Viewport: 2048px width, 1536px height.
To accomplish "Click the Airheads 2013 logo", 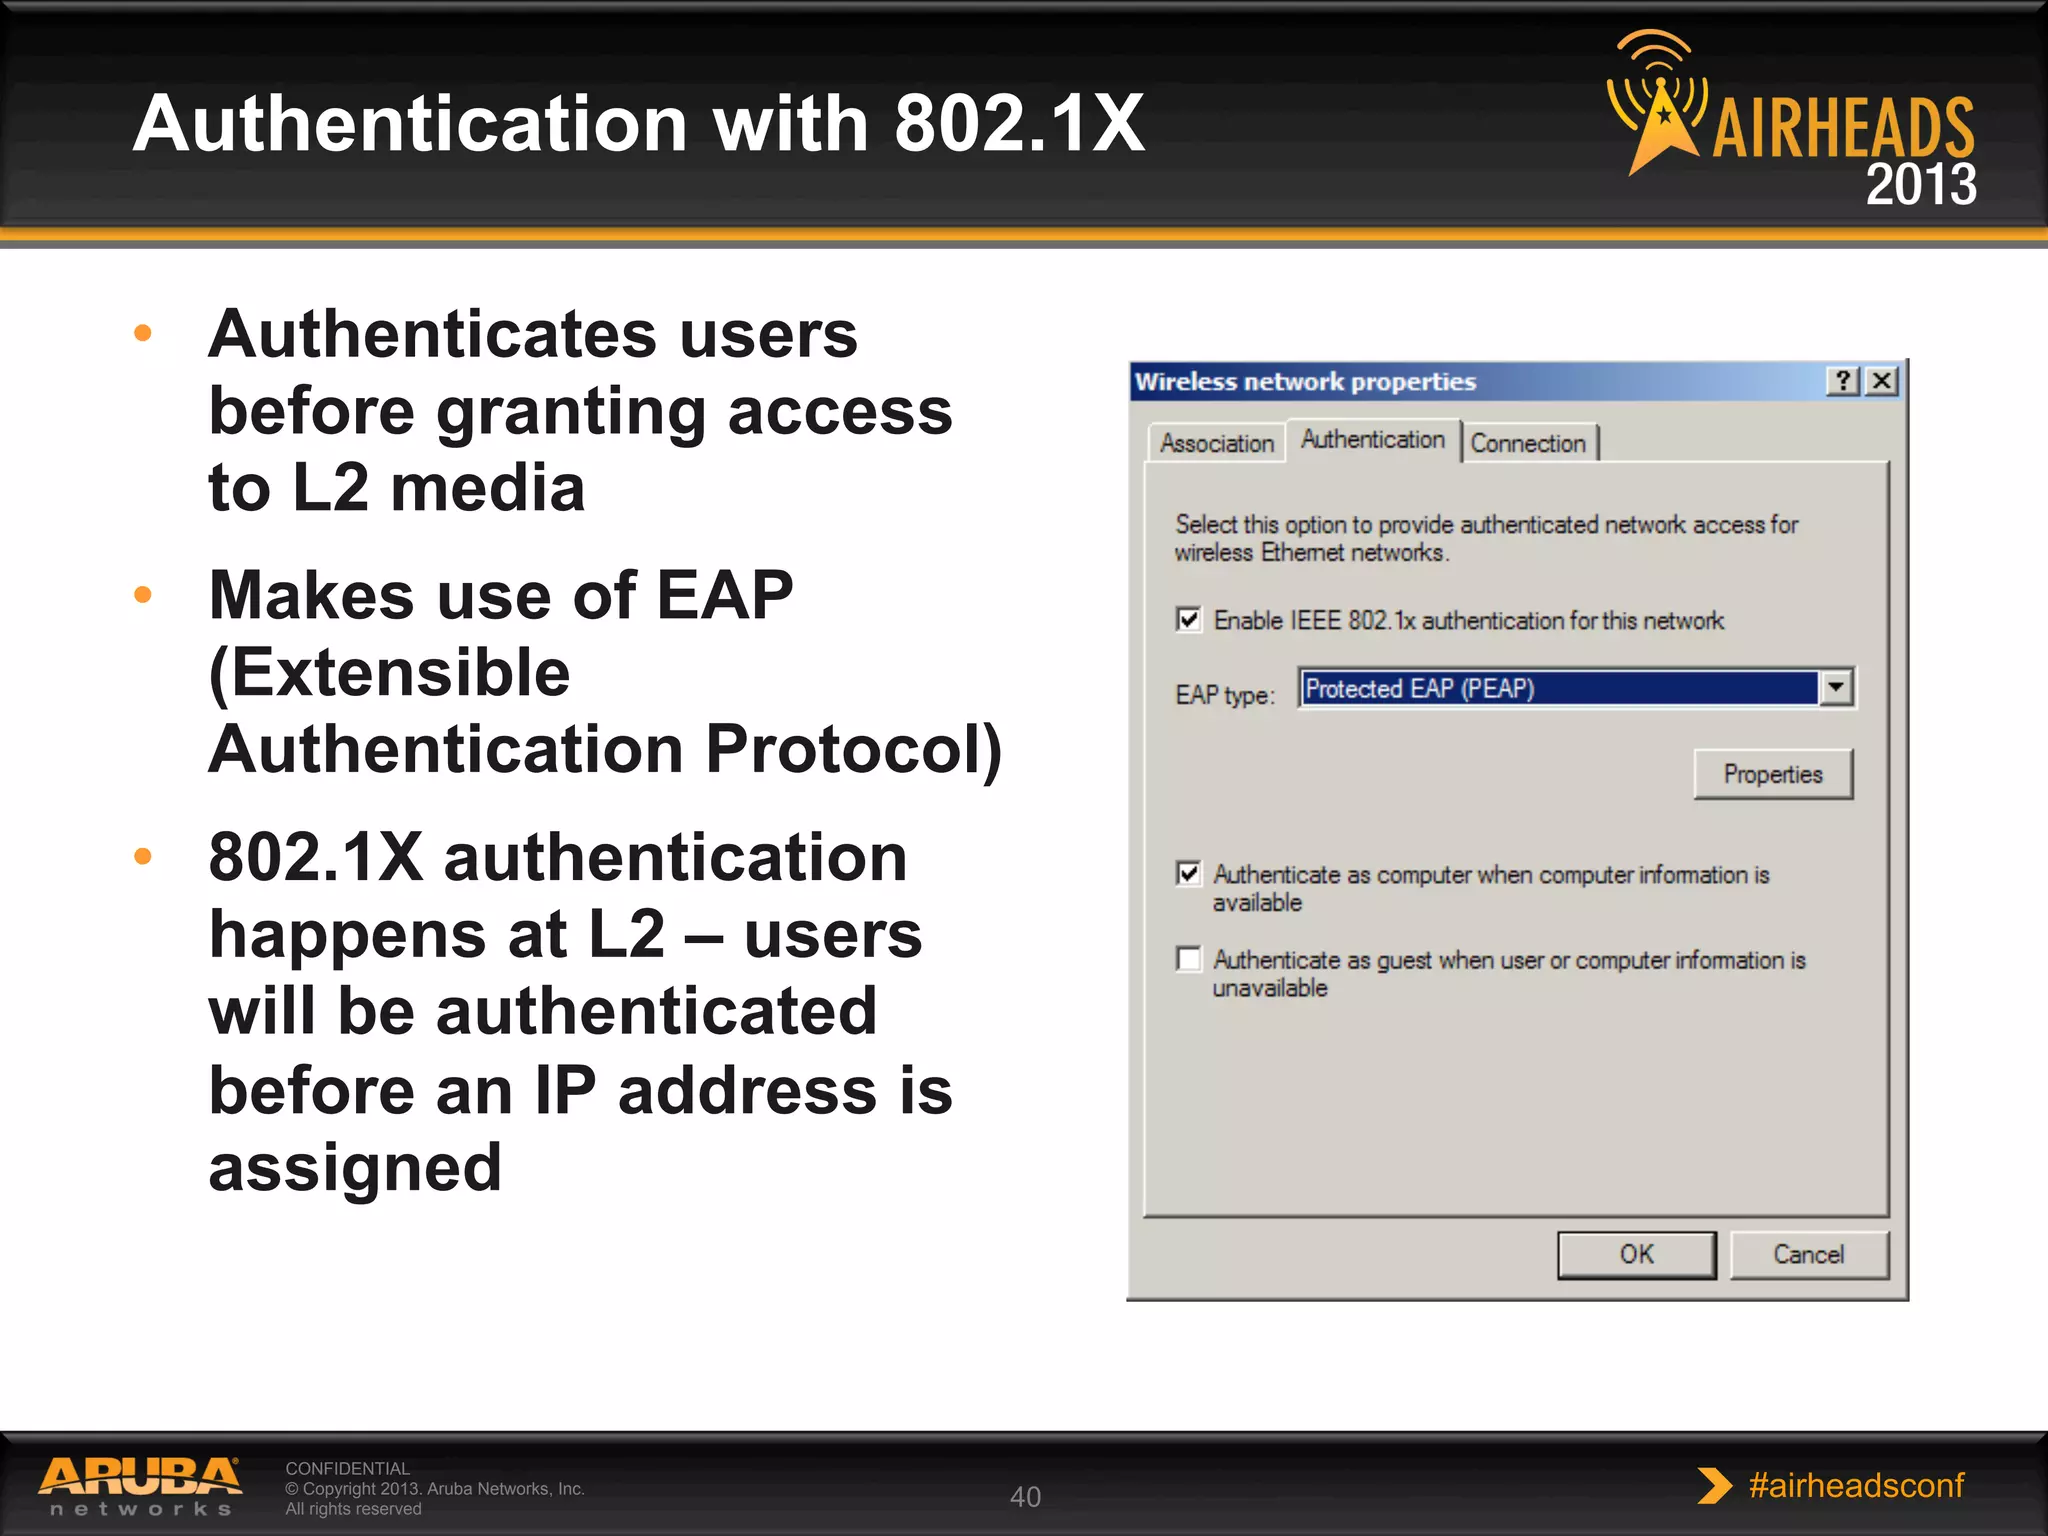I will coord(1791,120).
